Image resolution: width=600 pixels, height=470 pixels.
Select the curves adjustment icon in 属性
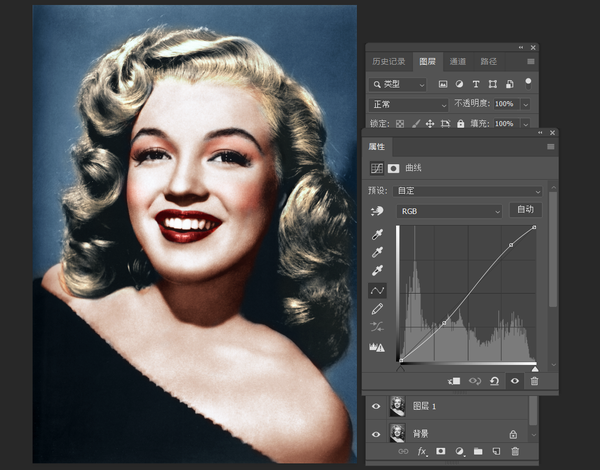[x=377, y=168]
